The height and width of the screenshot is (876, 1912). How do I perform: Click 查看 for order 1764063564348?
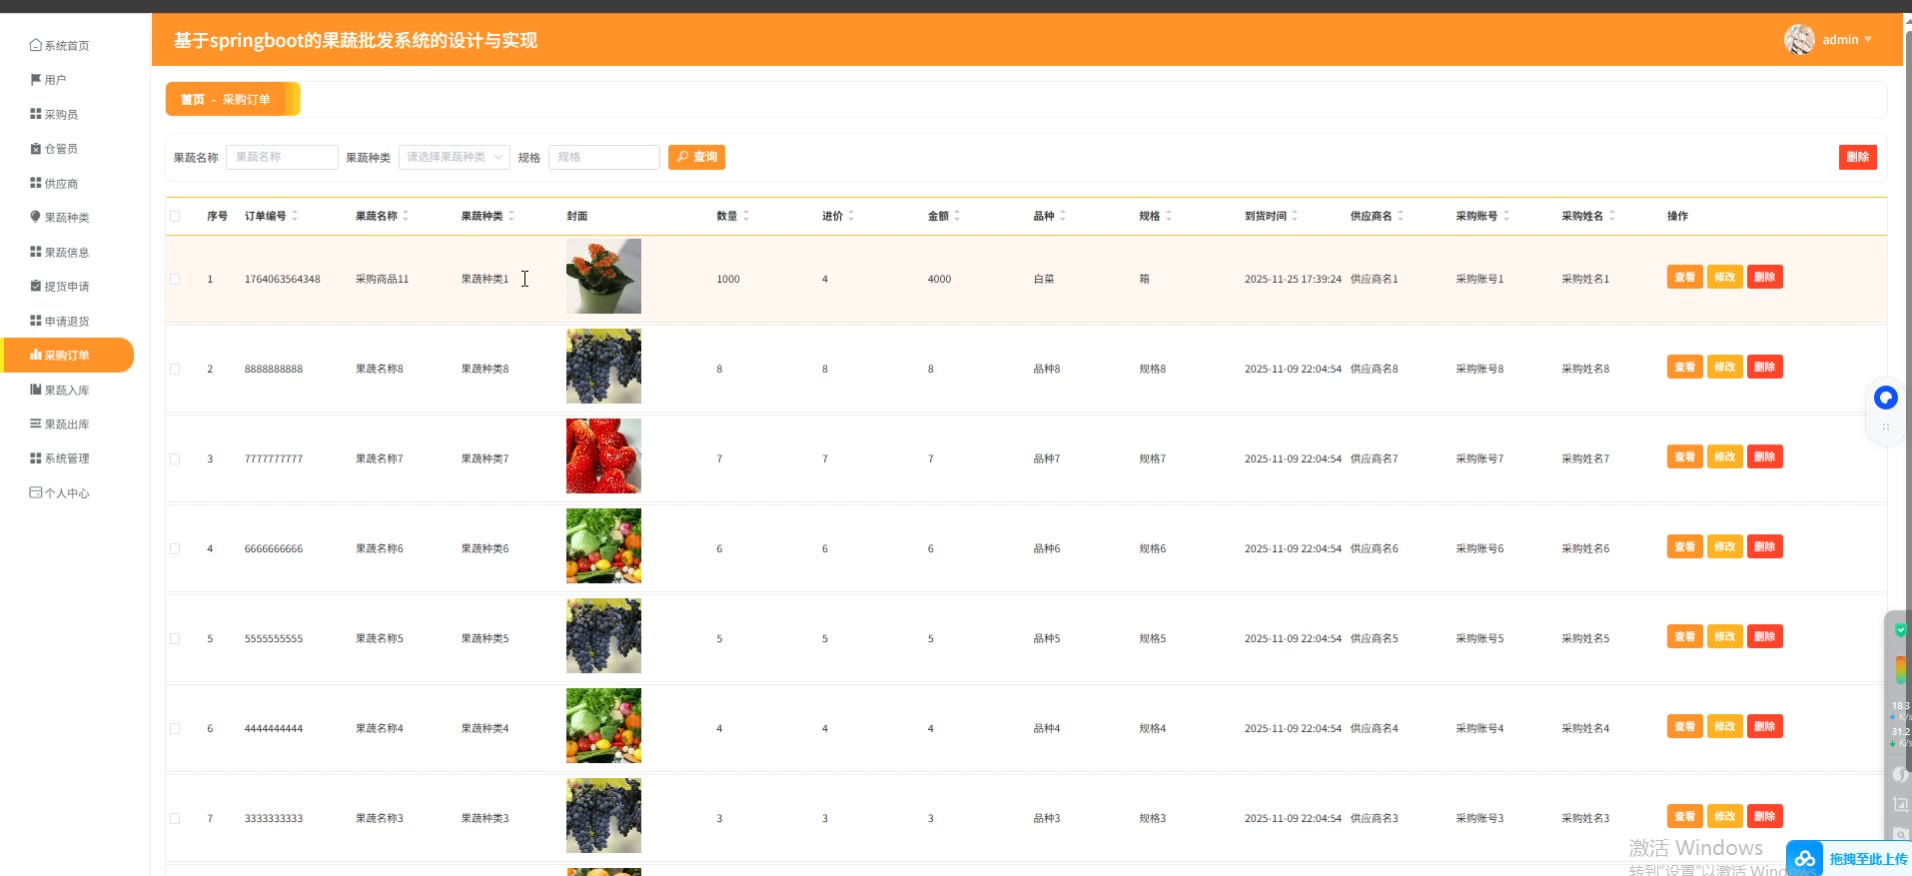(1685, 277)
